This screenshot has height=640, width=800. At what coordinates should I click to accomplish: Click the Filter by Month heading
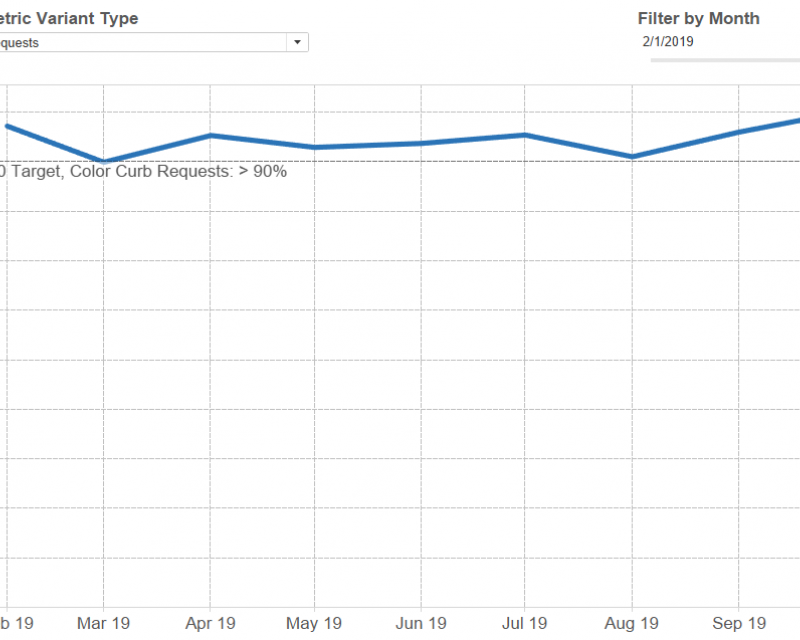click(x=698, y=18)
